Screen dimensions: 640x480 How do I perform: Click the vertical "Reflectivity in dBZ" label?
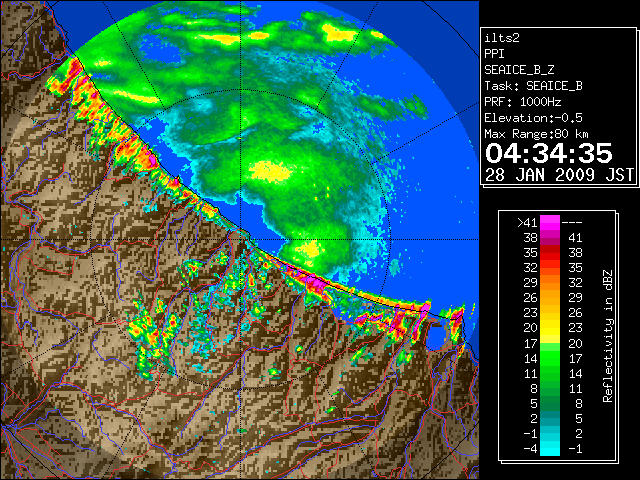(608, 336)
